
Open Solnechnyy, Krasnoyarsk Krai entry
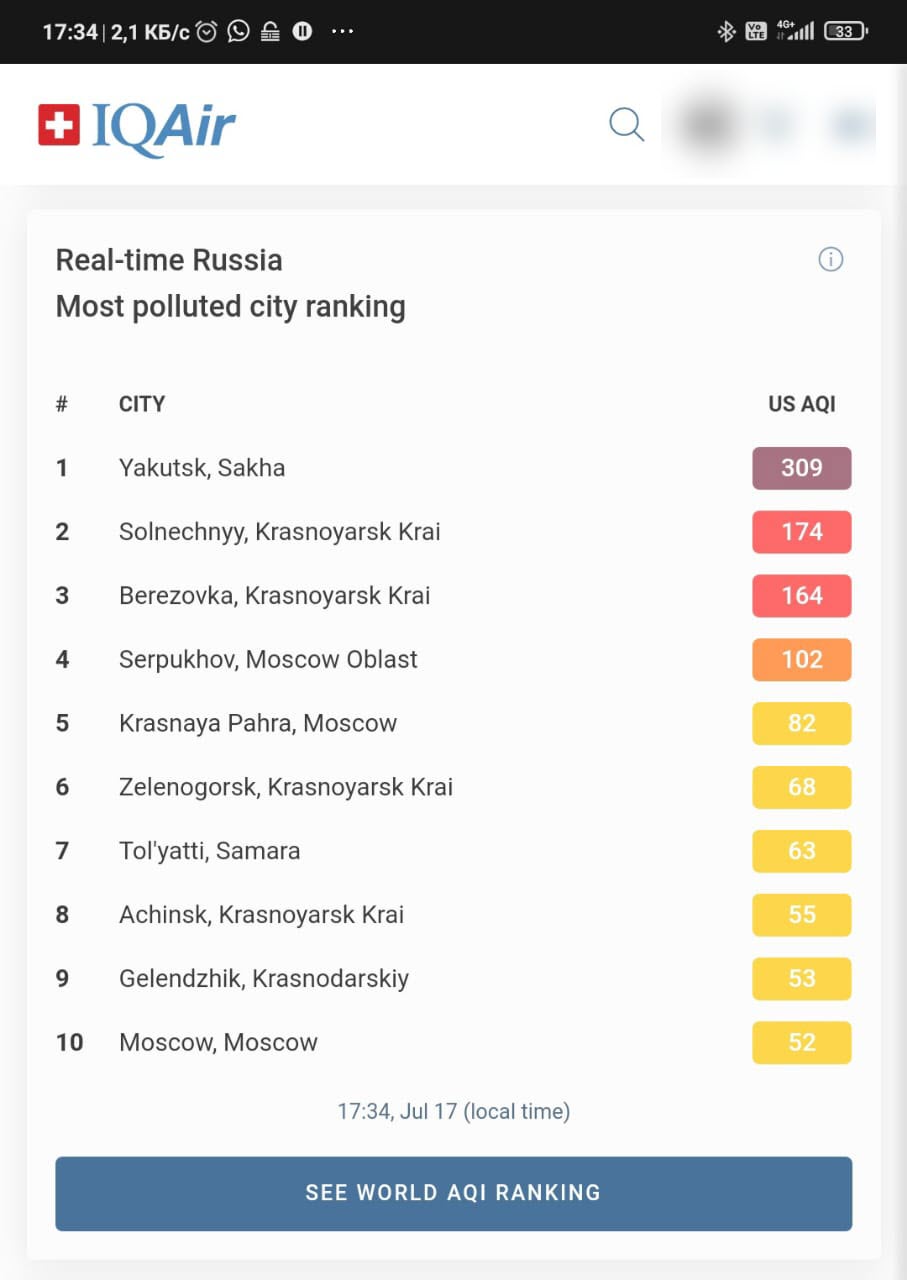[x=279, y=532]
